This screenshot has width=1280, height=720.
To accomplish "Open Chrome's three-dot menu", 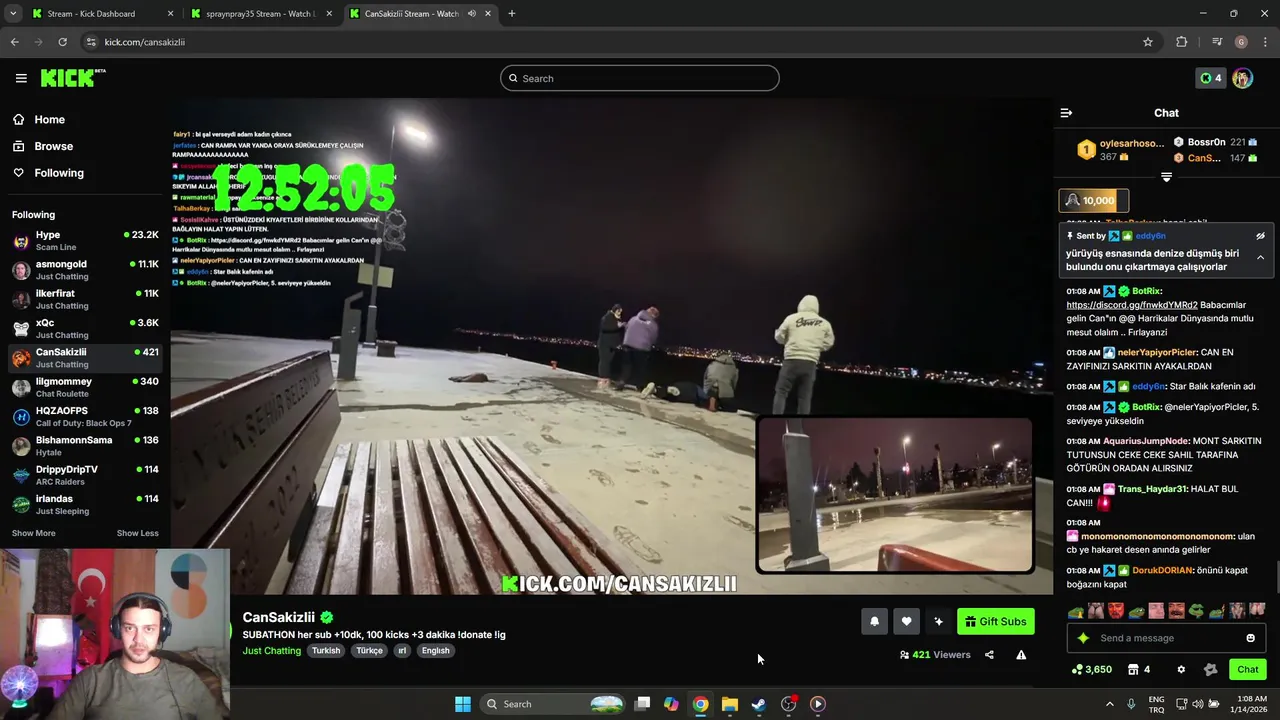I will [1265, 42].
